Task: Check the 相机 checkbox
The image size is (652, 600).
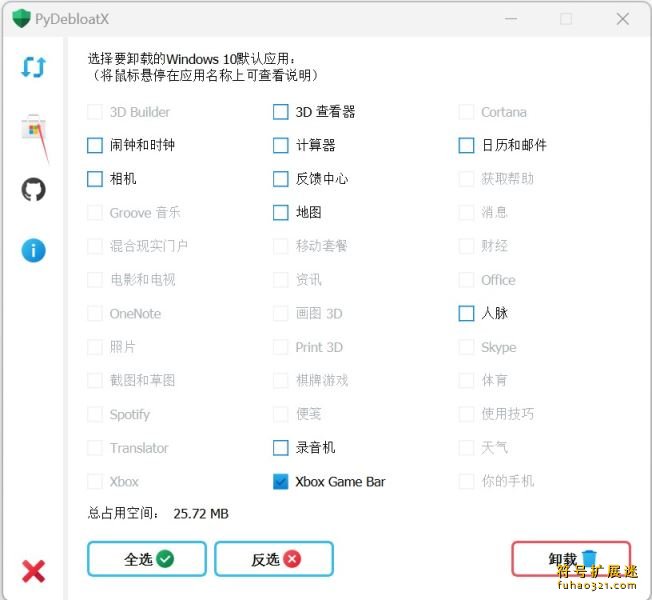Action: [94, 179]
